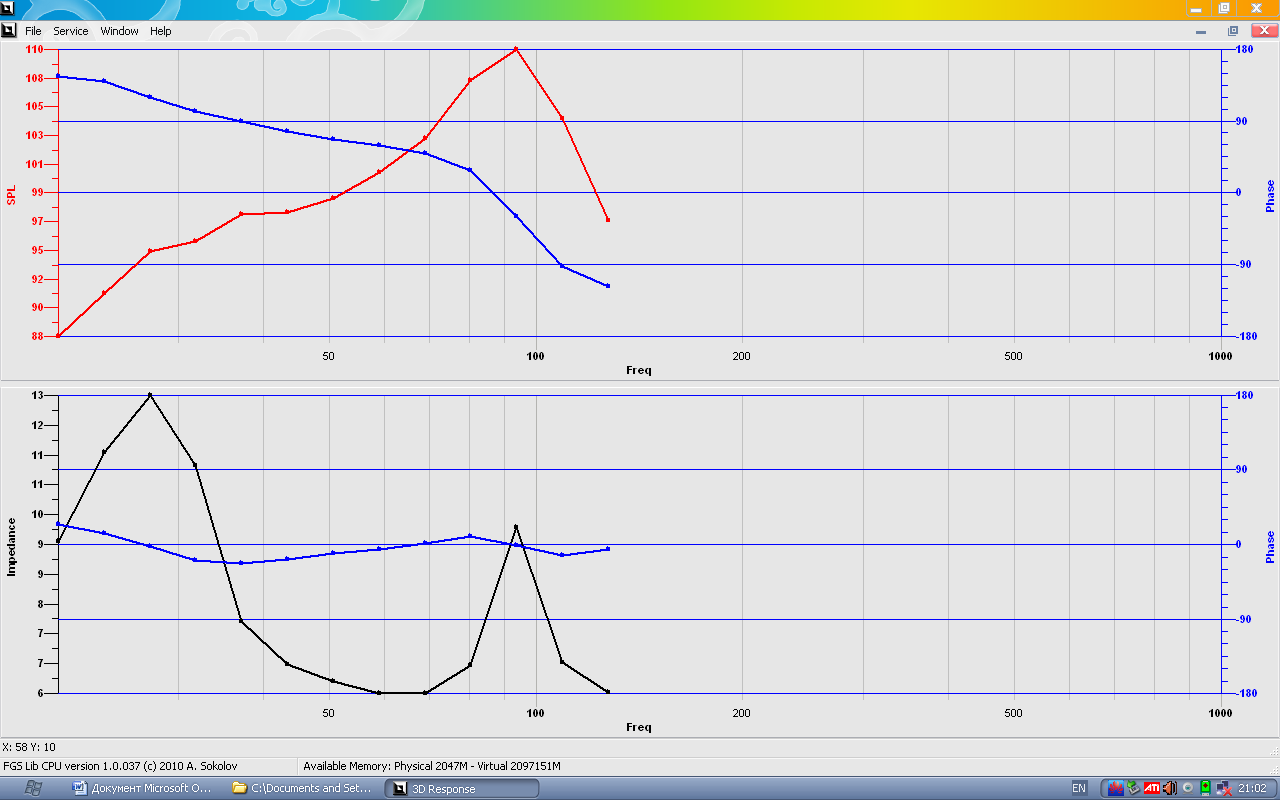This screenshot has width=1280, height=800.
Task: Click the Freq label under the Impedance chart
Action: pyautogui.click(x=638, y=727)
